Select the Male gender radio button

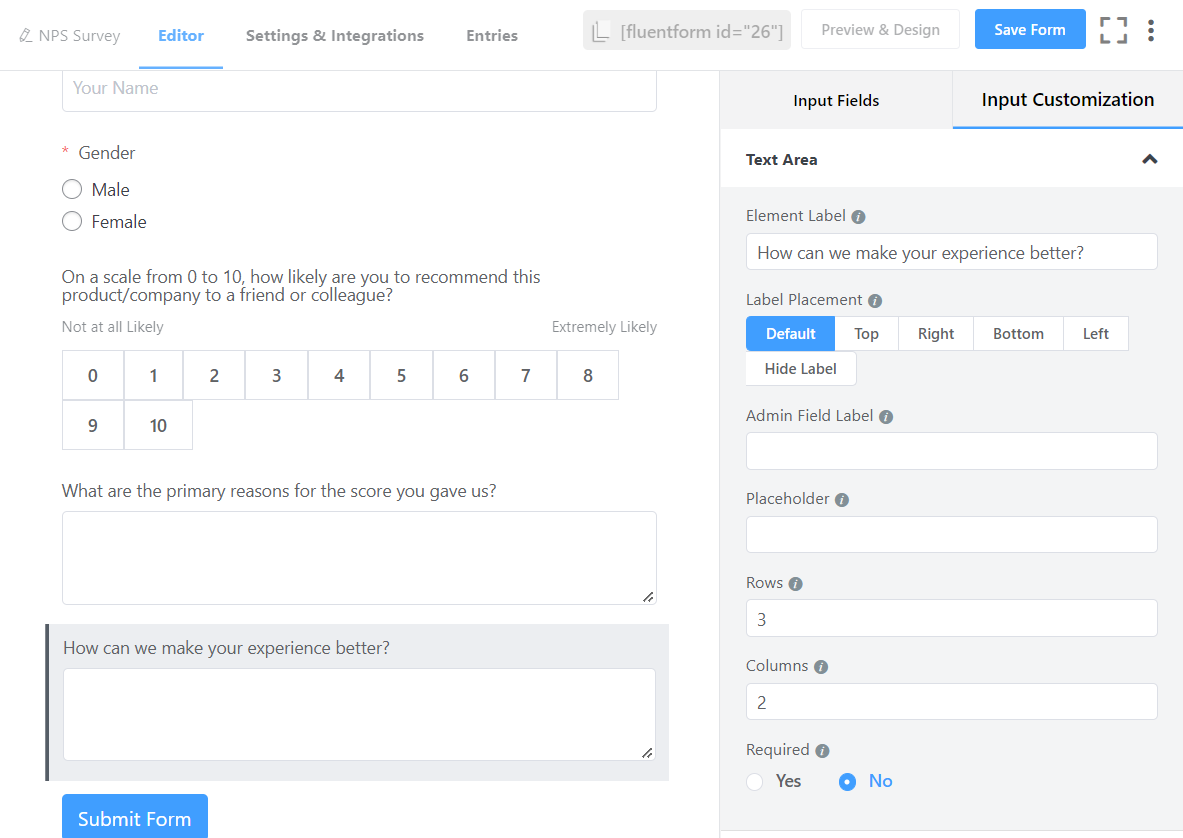pos(71,189)
